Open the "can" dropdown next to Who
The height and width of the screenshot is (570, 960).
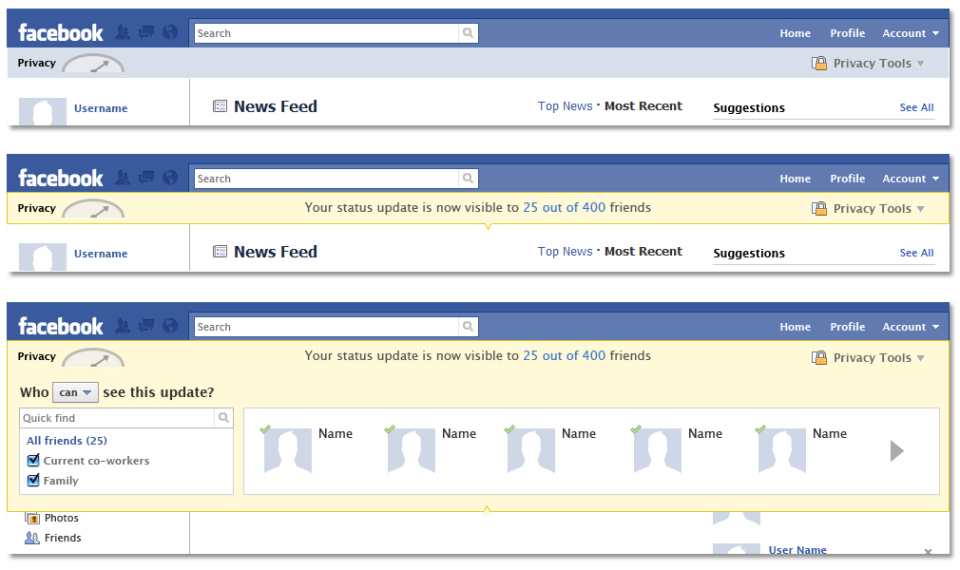pyautogui.click(x=75, y=393)
